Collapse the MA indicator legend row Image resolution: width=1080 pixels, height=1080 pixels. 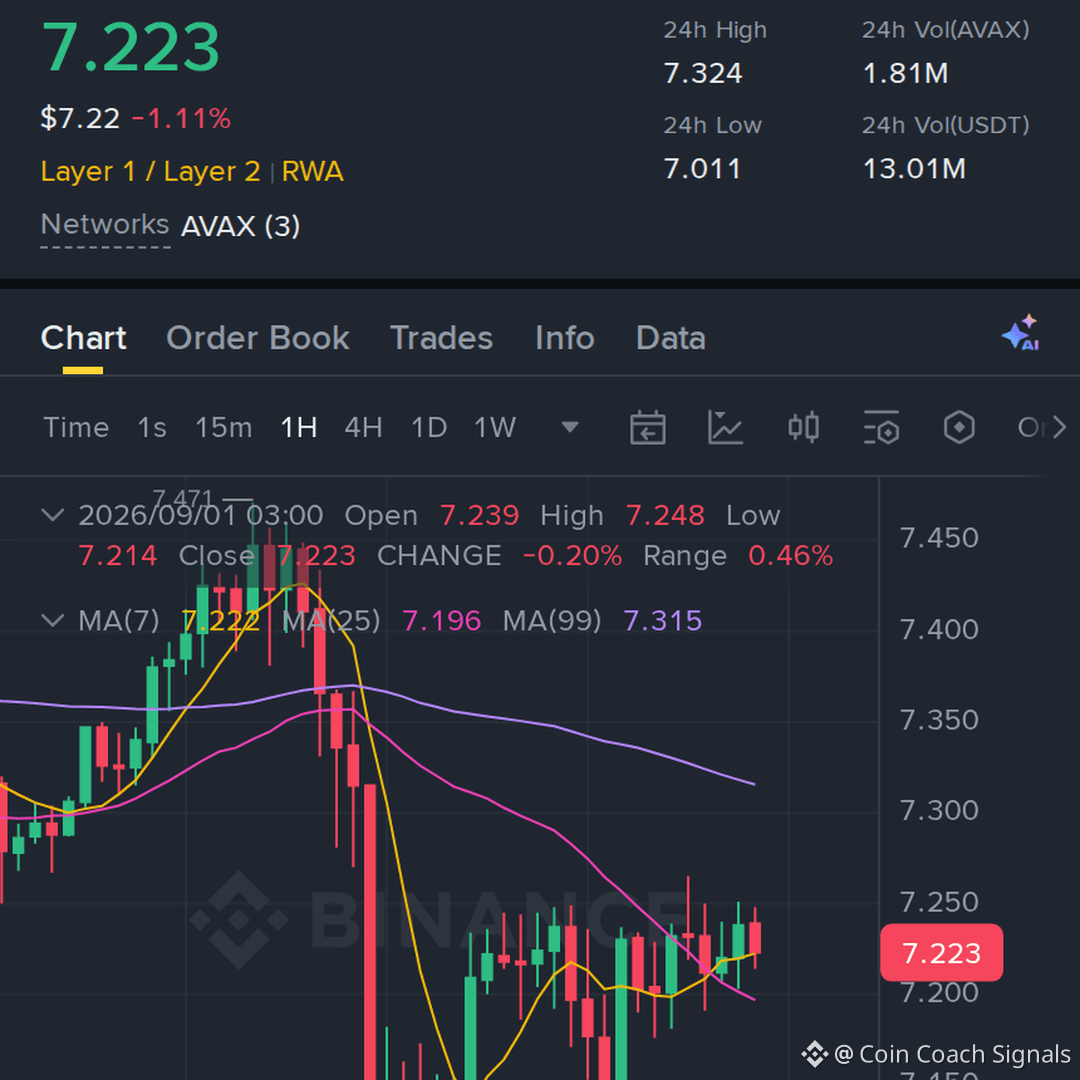click(53, 620)
